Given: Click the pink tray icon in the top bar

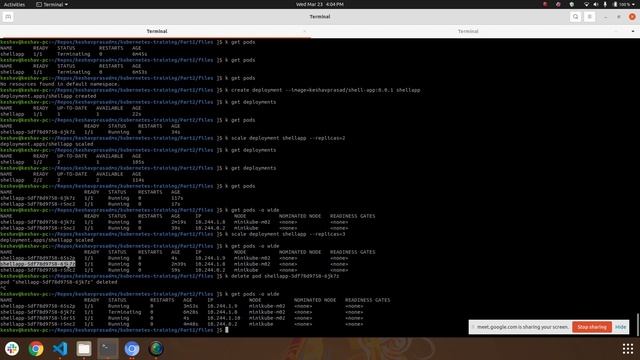Looking at the screenshot, I should (x=558, y=4).
